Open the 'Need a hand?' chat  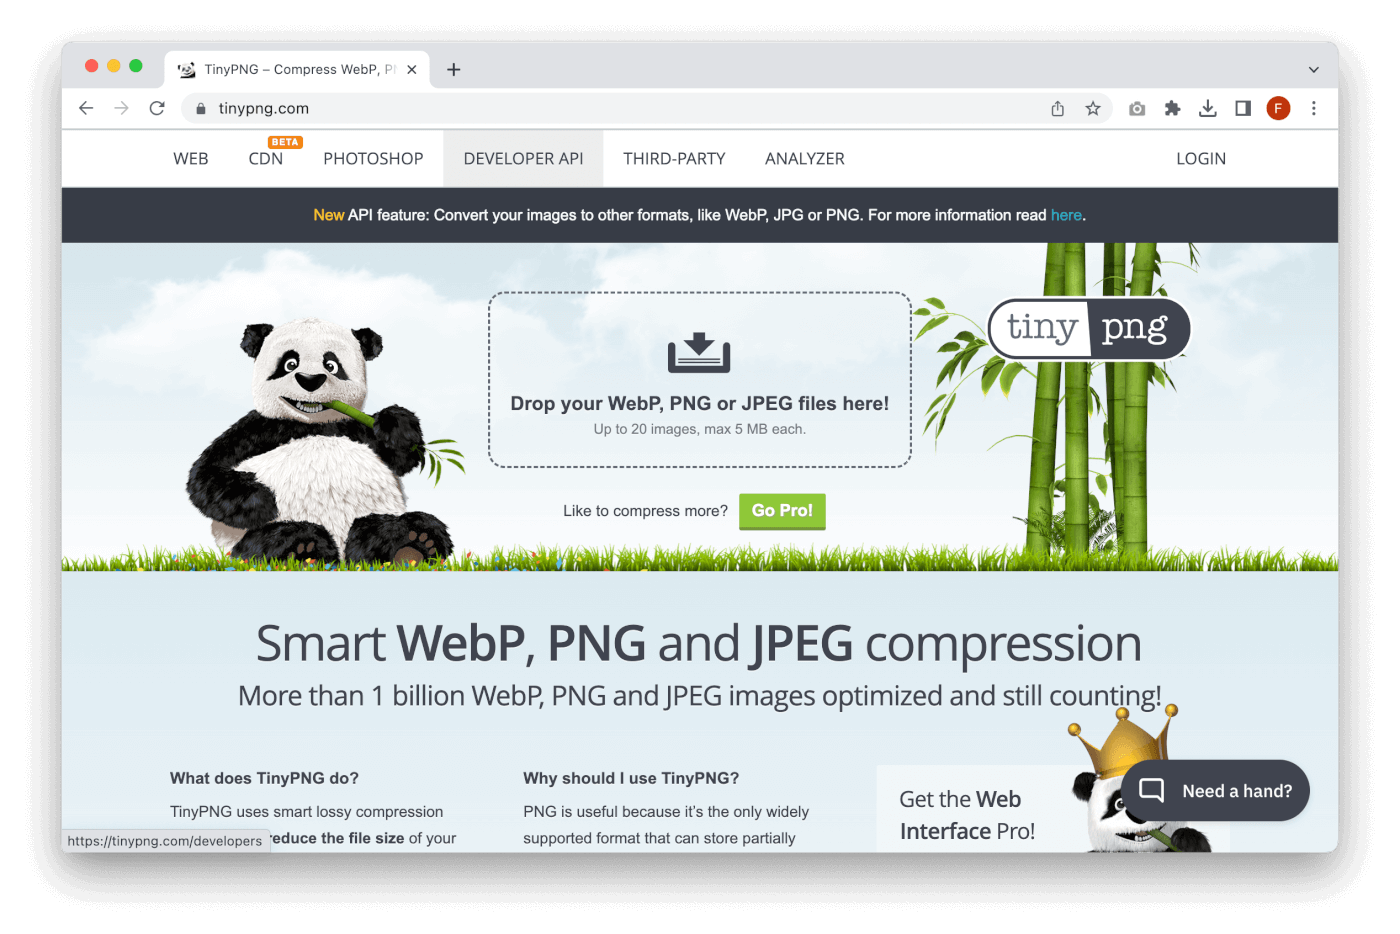tap(1215, 791)
